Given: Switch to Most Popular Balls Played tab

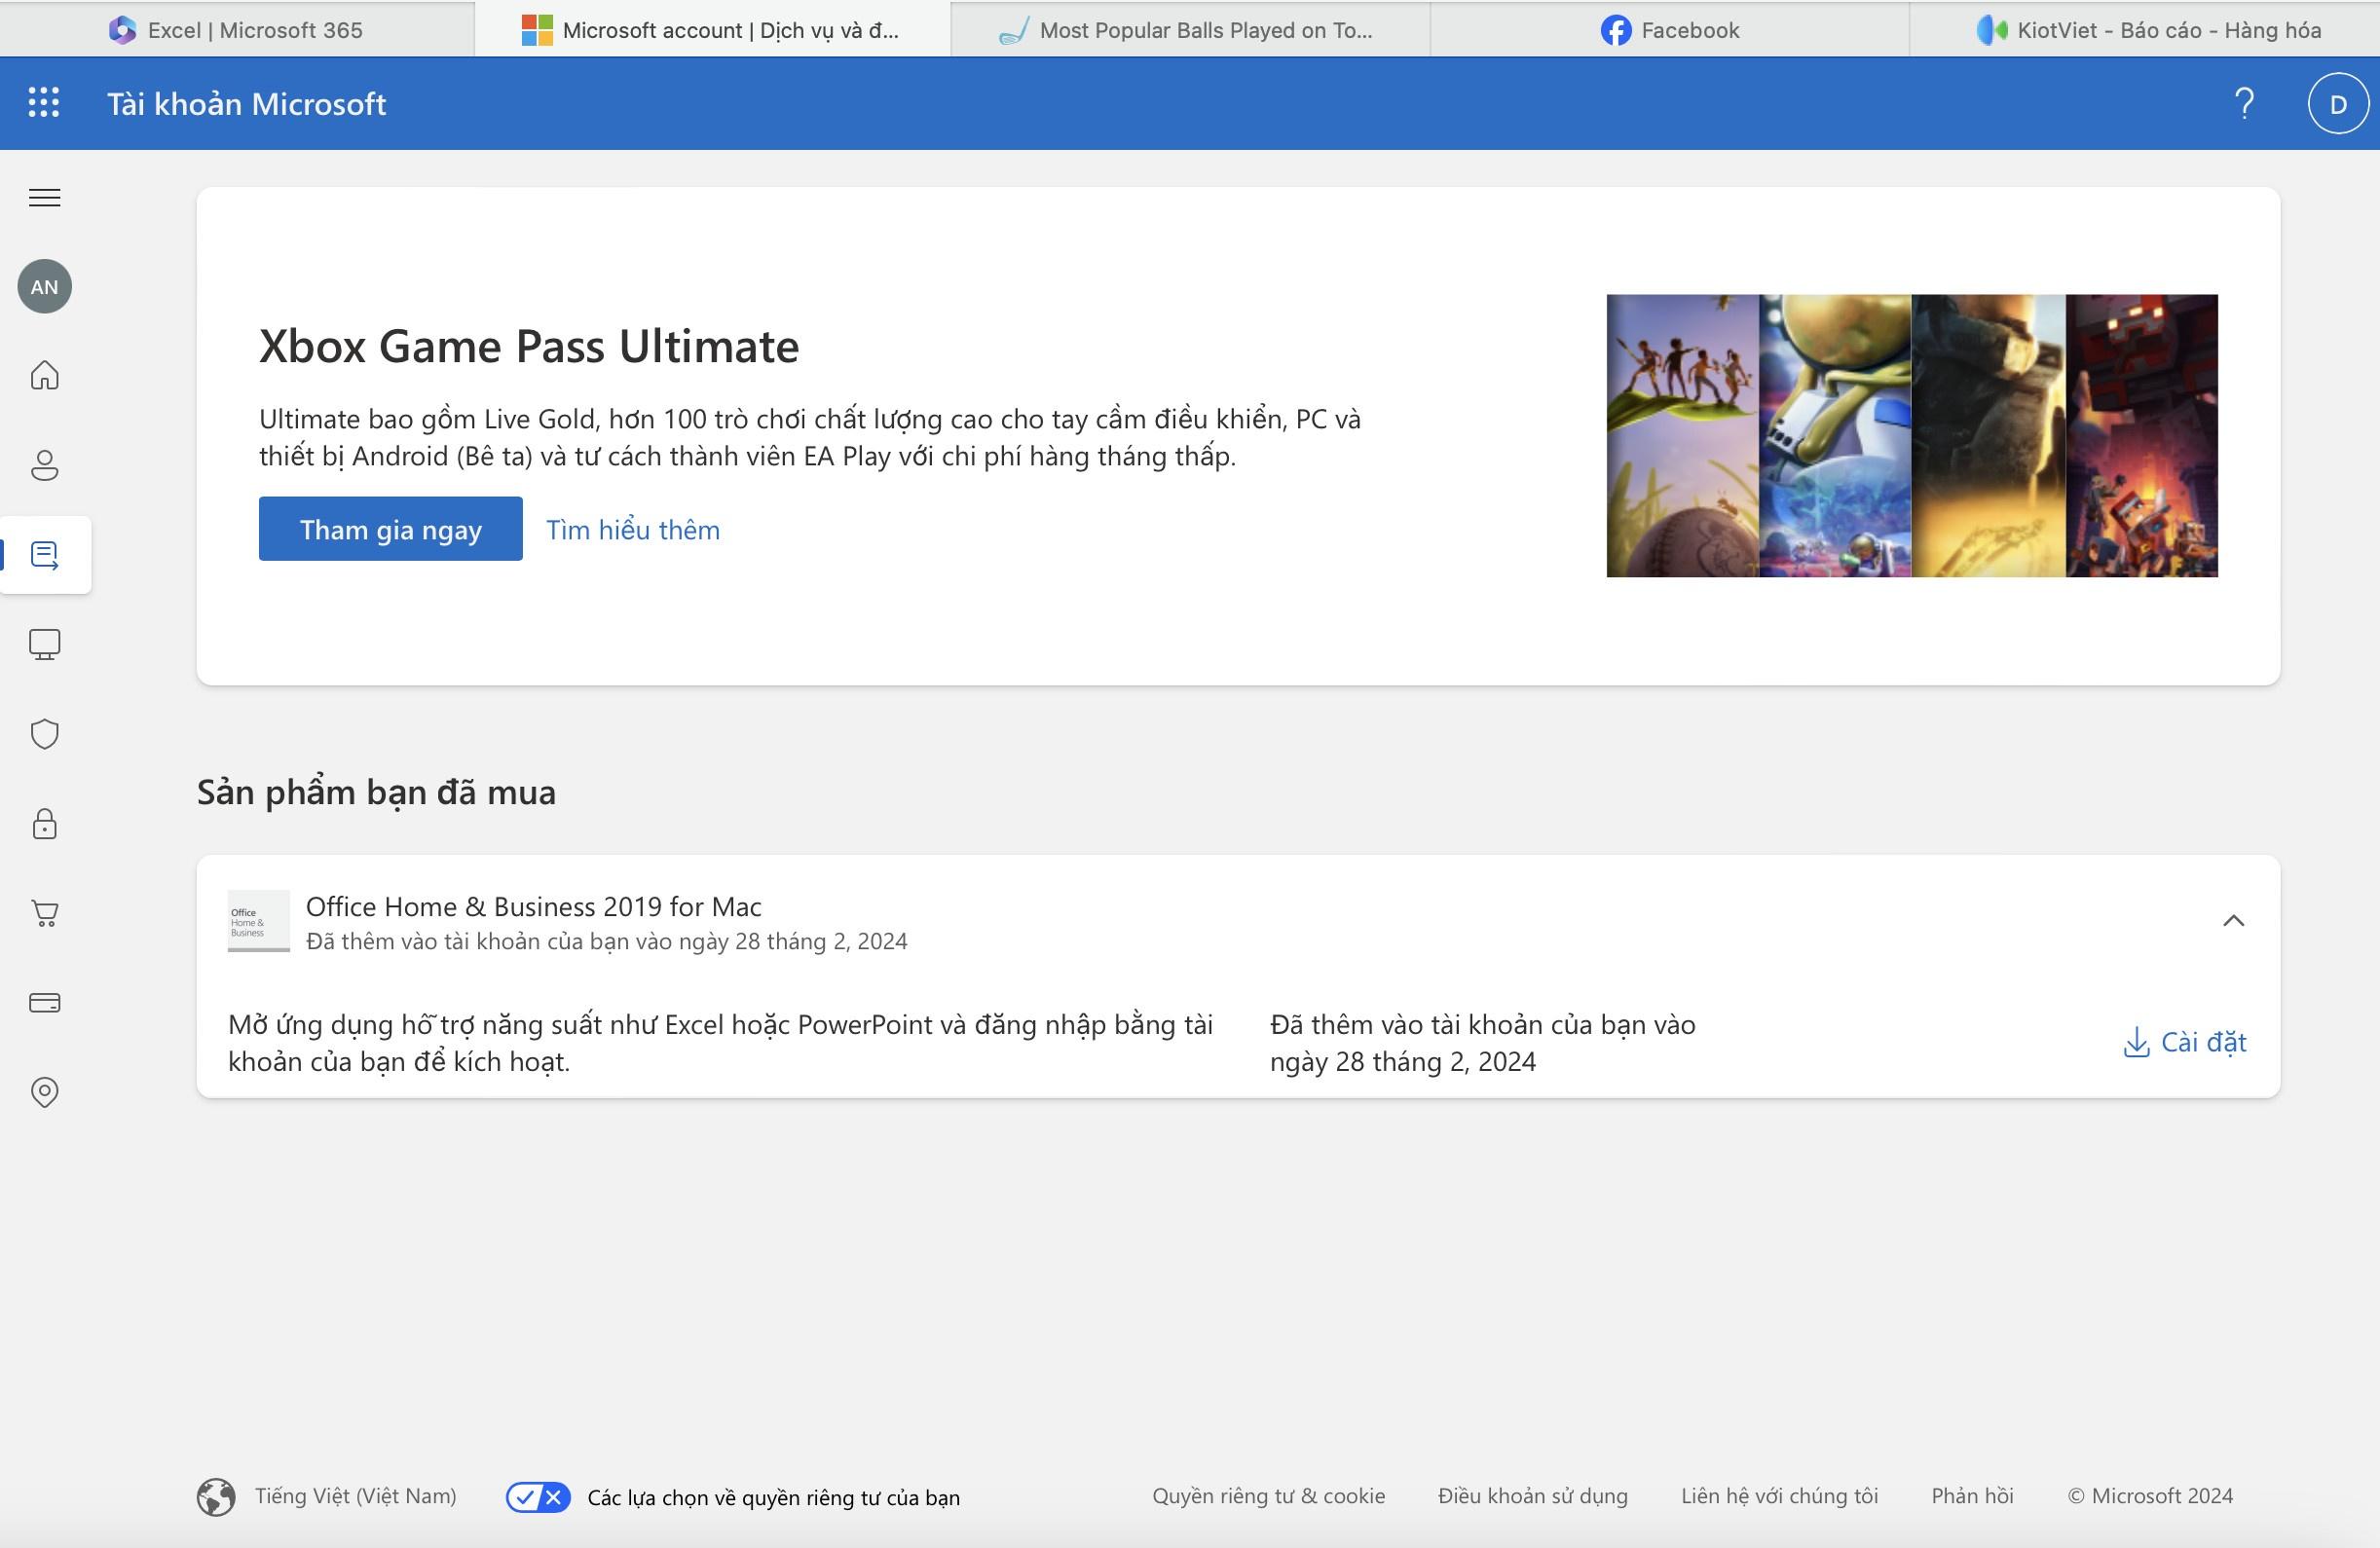Looking at the screenshot, I should (x=1190, y=29).
